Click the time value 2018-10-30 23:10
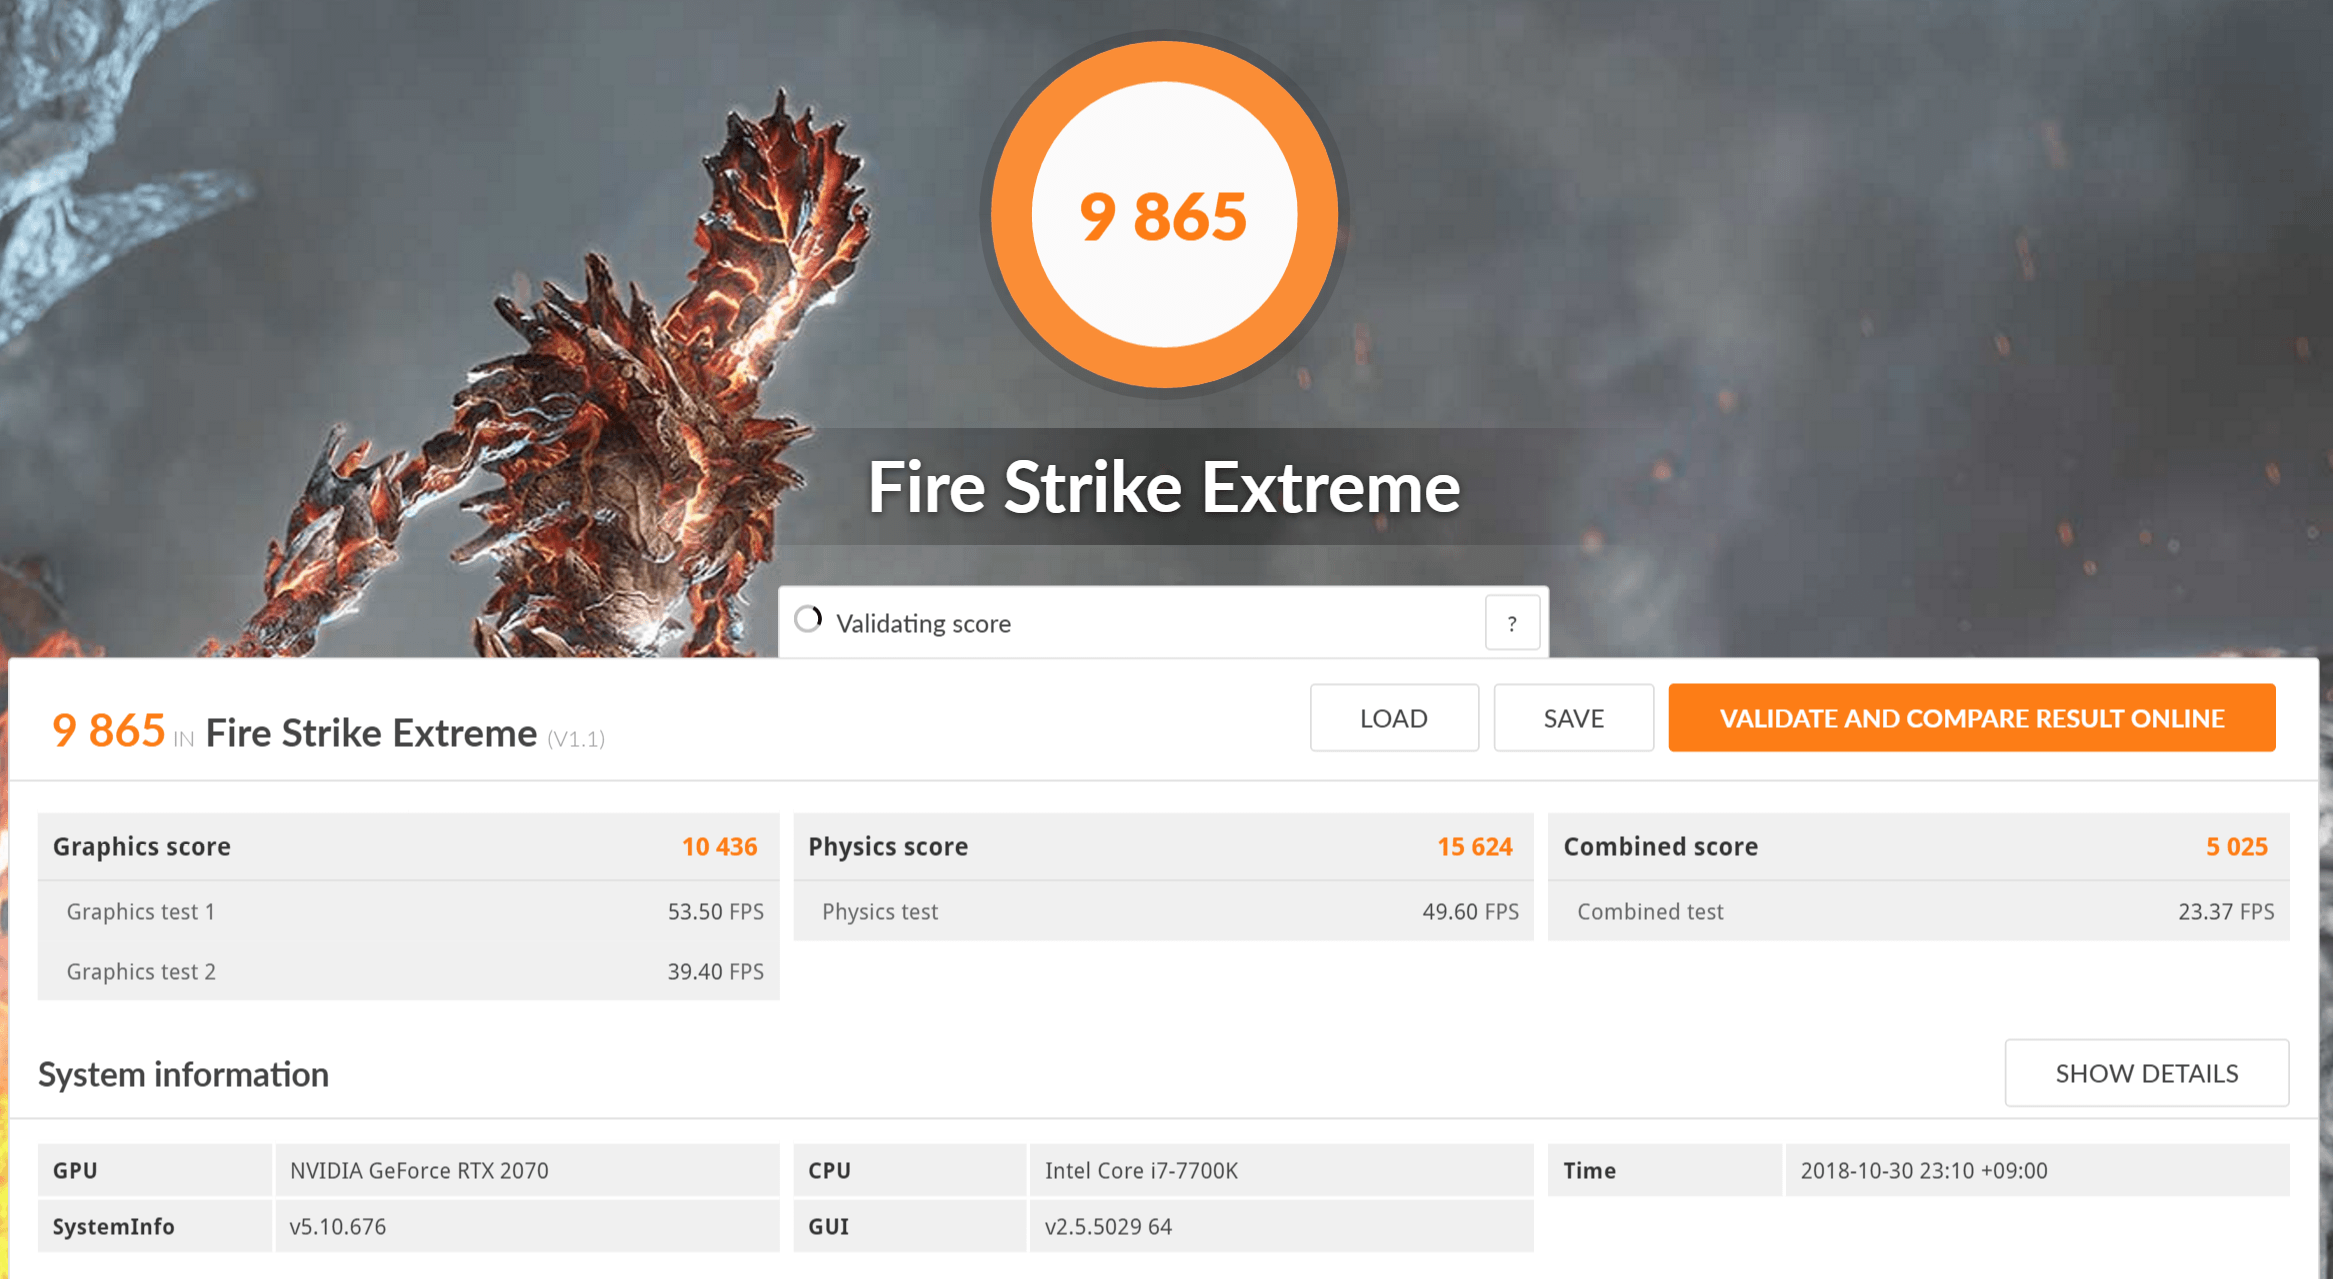 click(x=1924, y=1171)
